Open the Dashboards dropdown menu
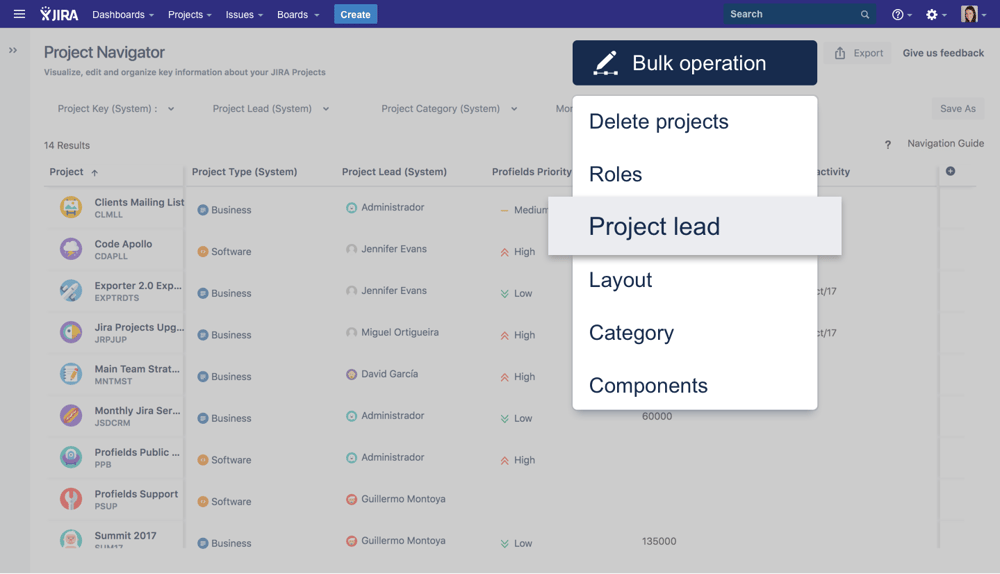Viewport: 1000px width, 574px height. point(123,15)
